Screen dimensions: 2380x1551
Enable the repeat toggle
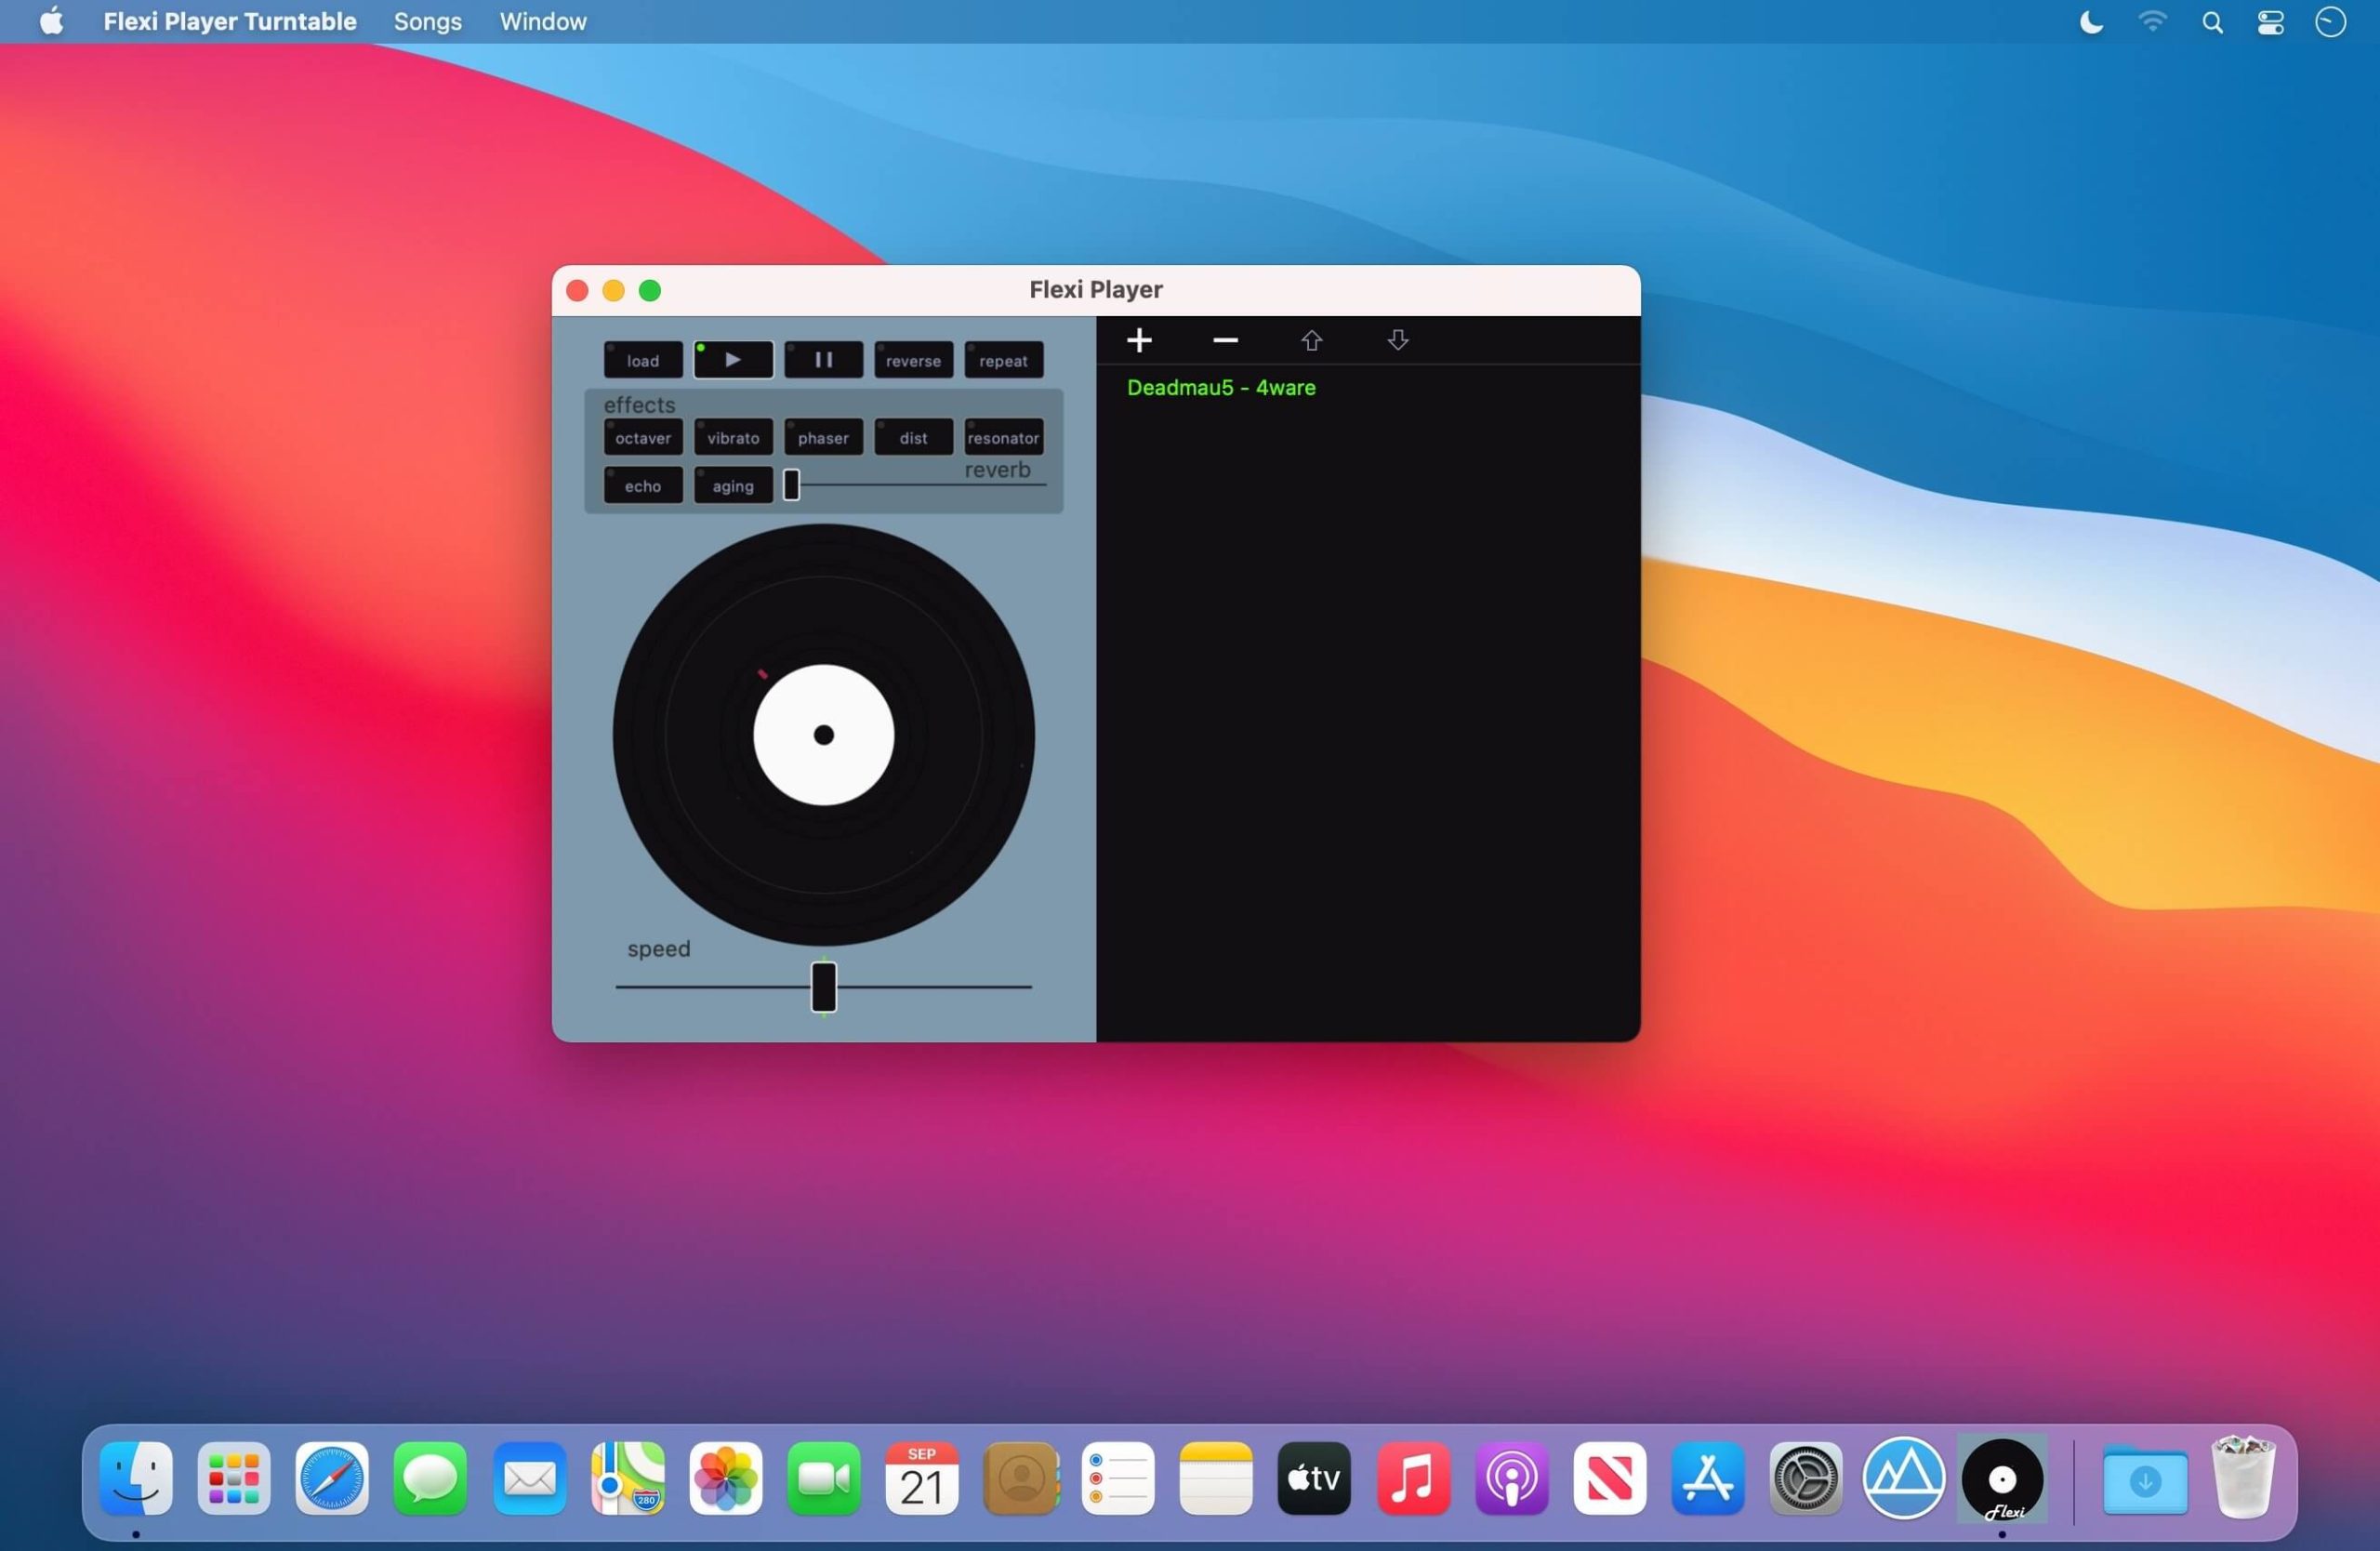pyautogui.click(x=1003, y=361)
